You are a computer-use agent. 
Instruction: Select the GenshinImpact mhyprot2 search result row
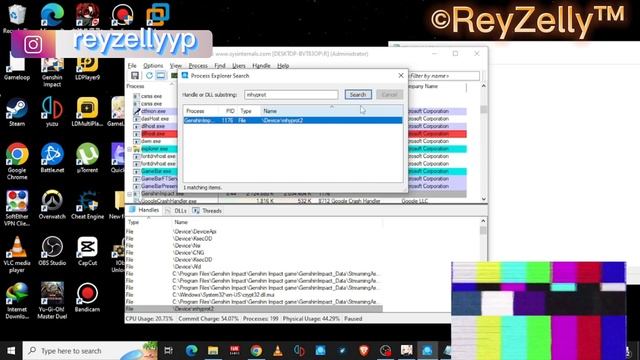point(293,120)
